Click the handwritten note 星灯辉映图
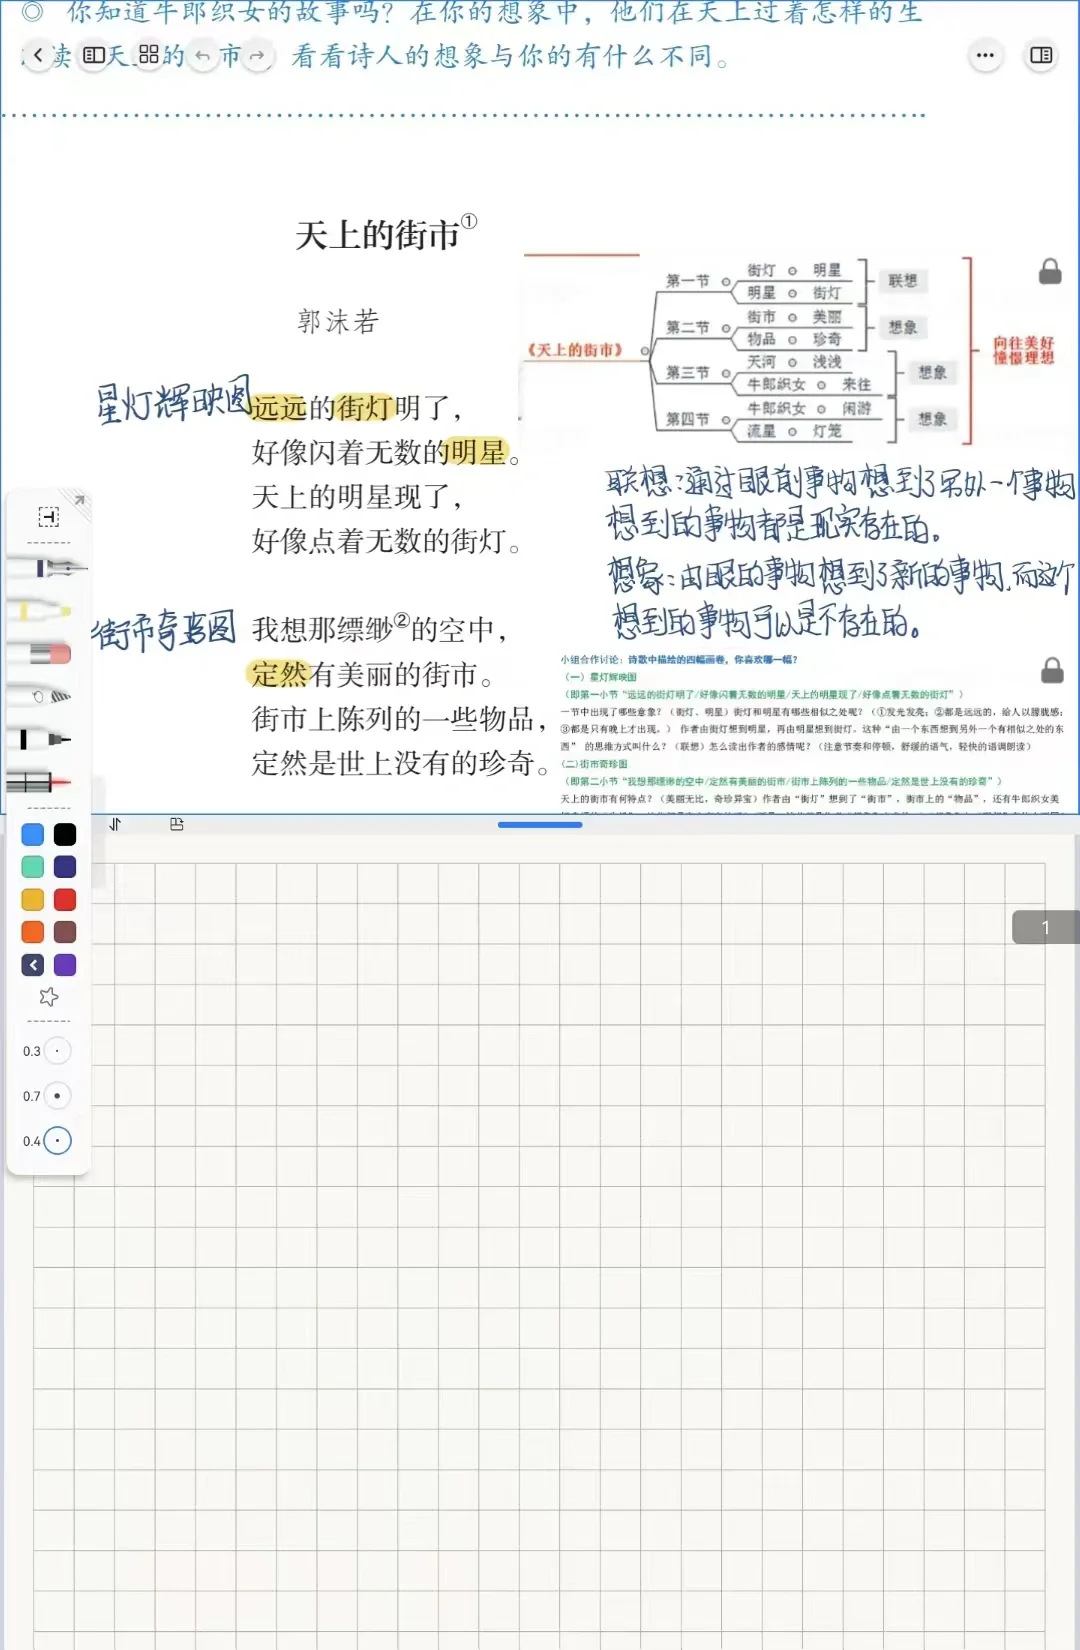1080x1650 pixels. click(172, 399)
